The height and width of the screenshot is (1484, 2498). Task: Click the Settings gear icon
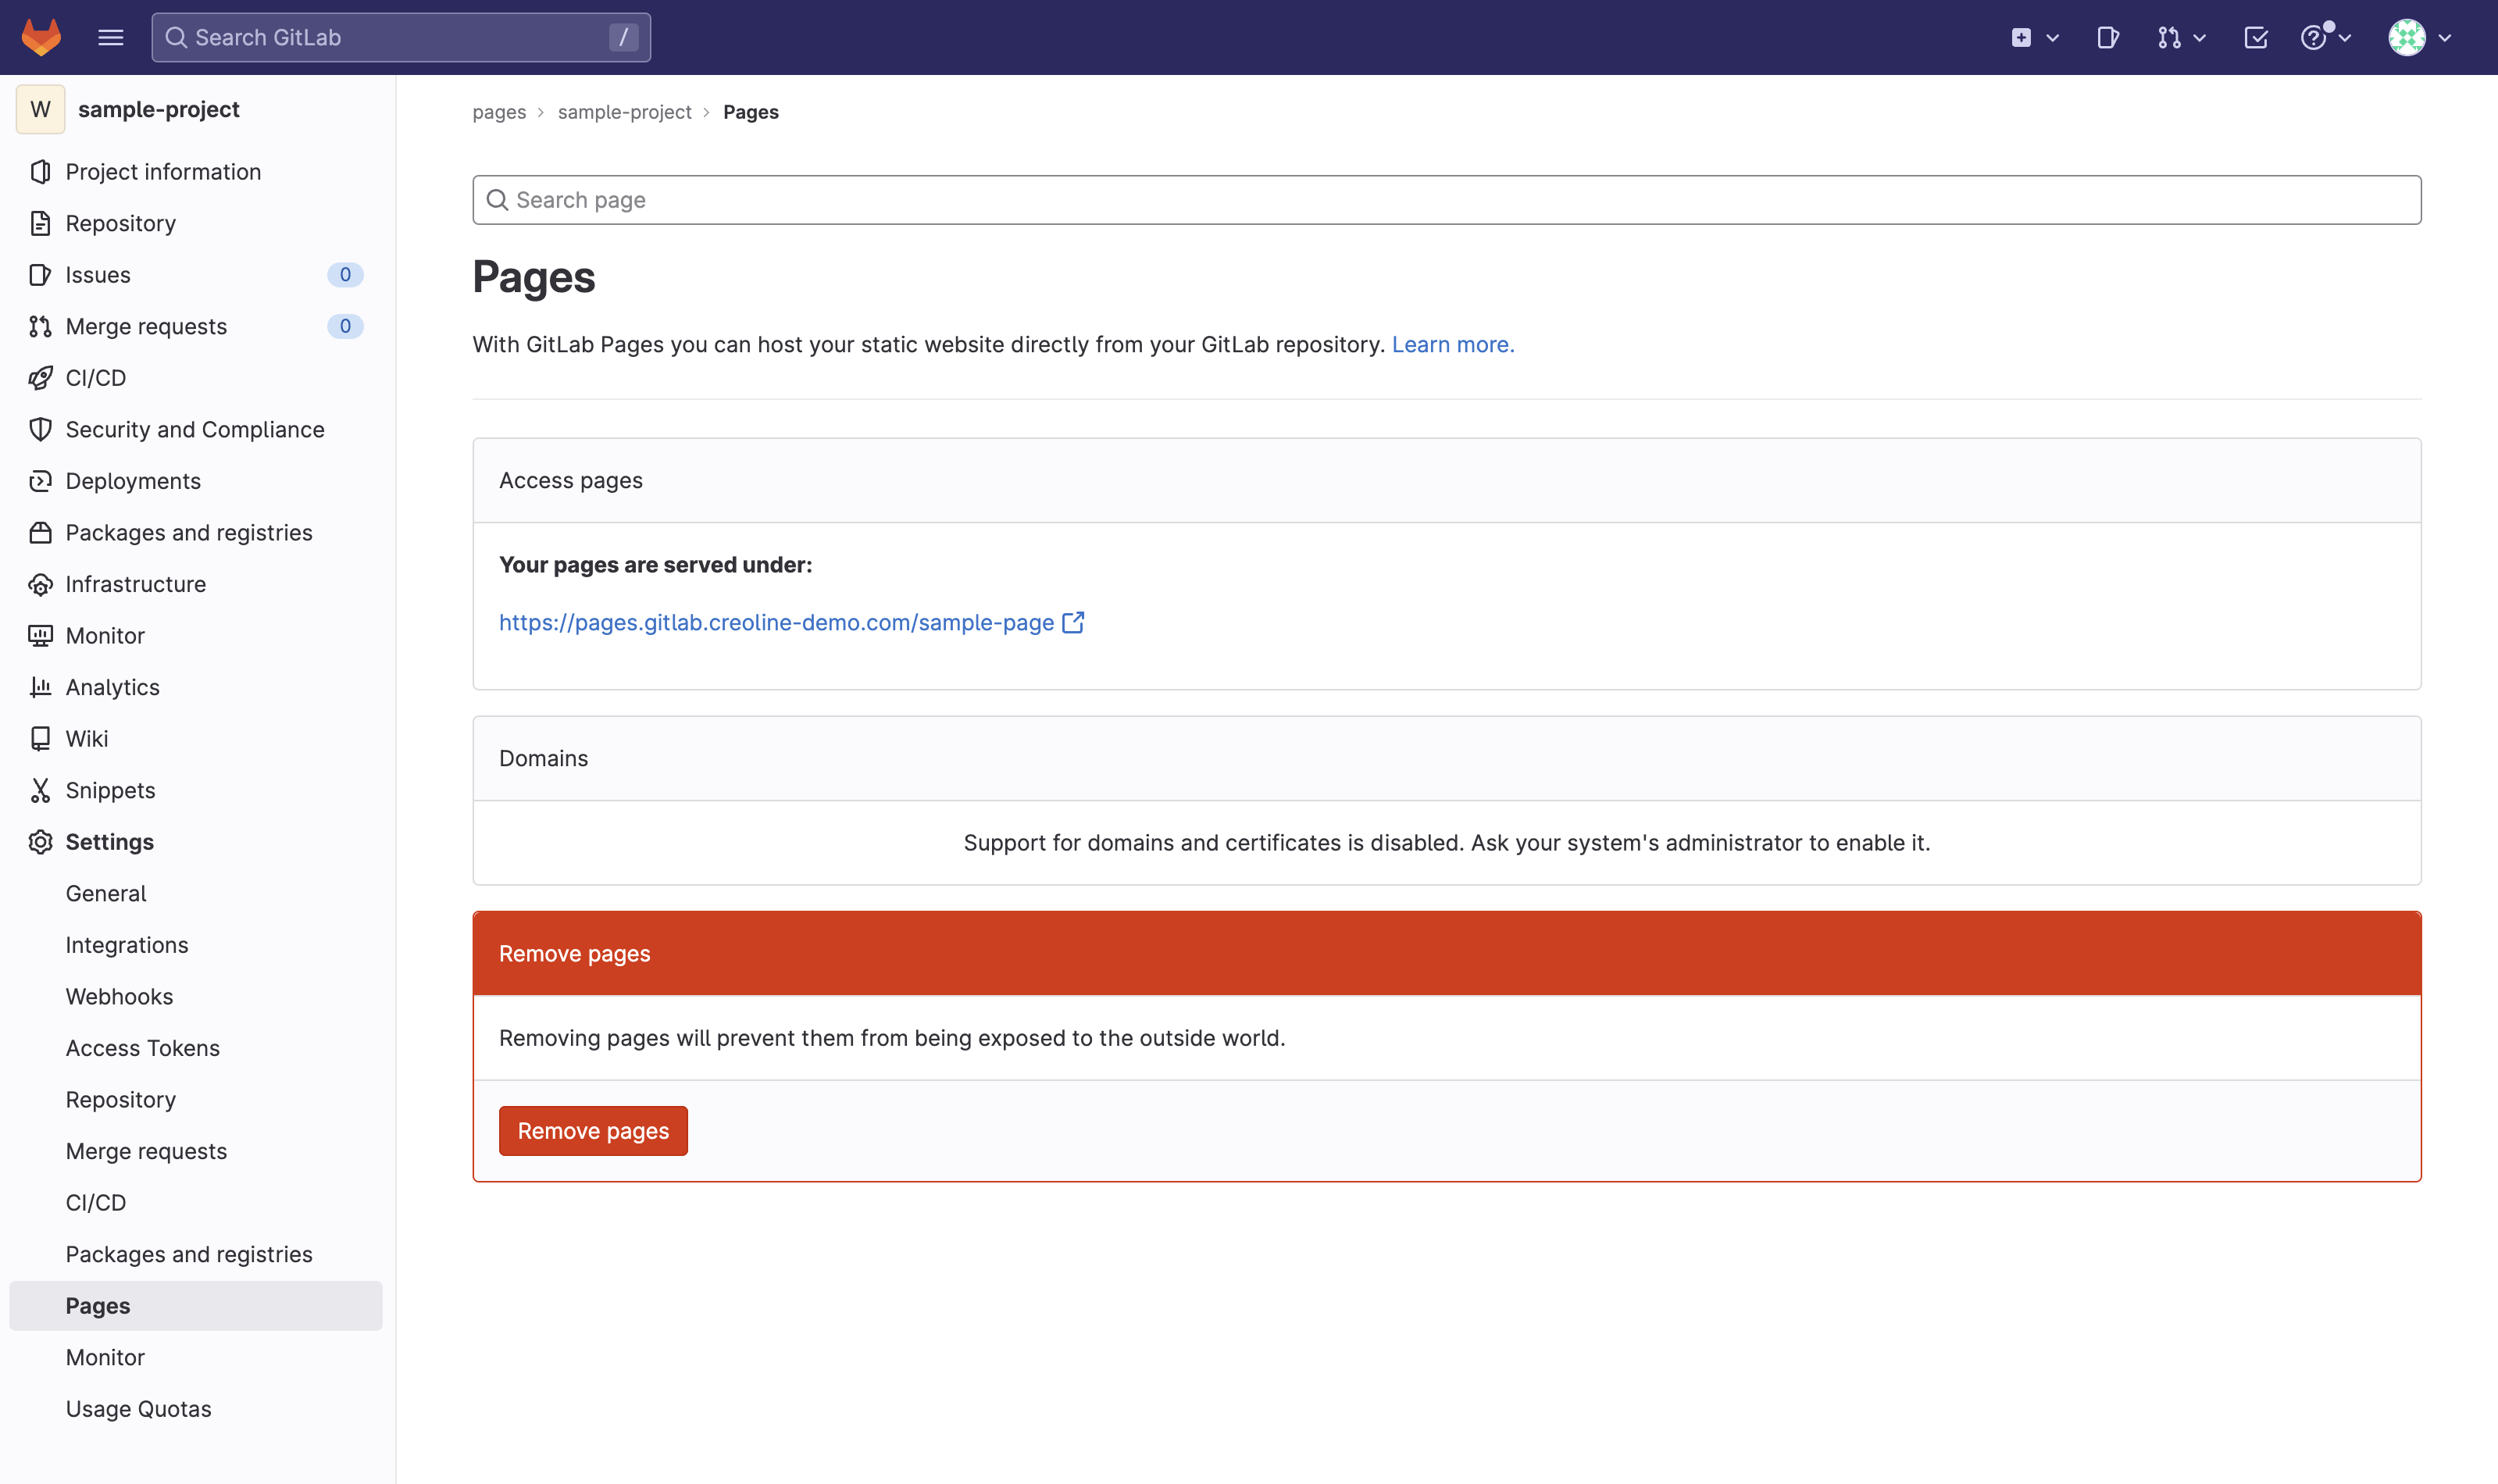click(40, 842)
